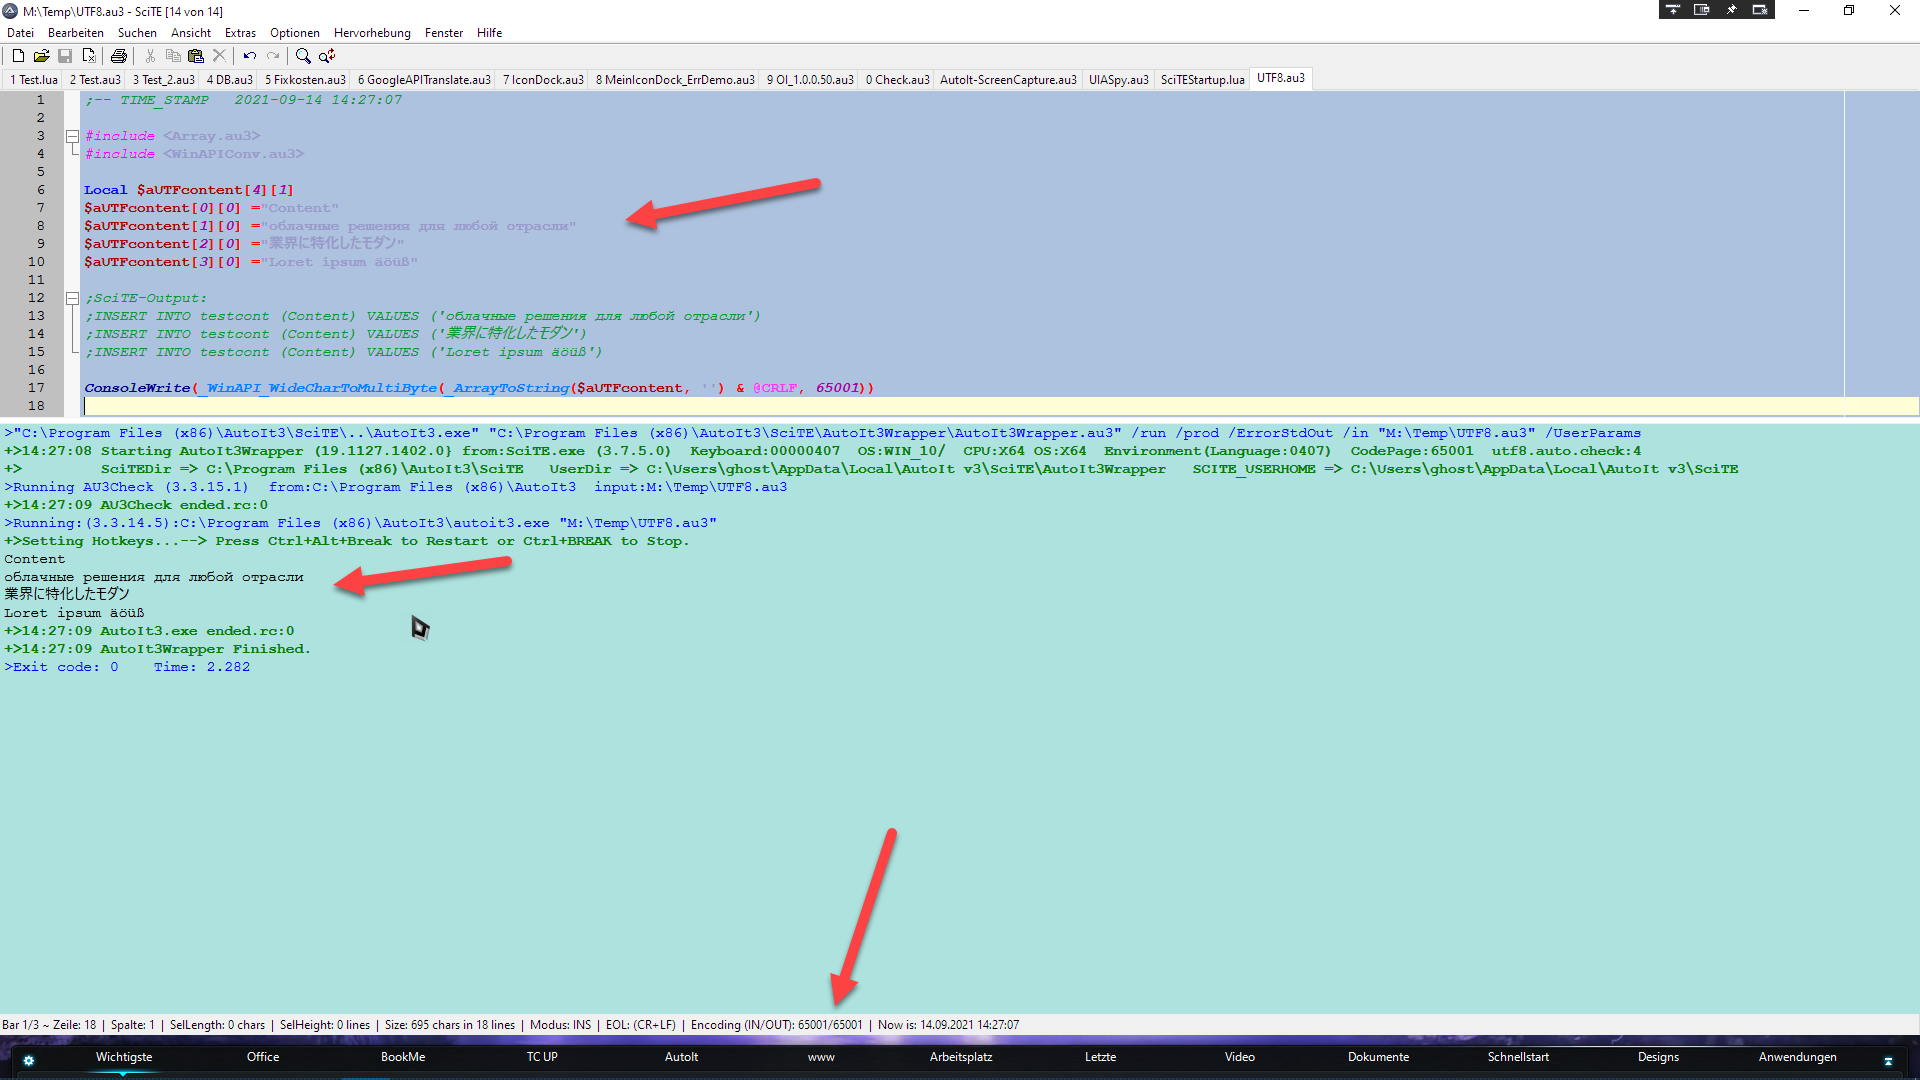
Task: Click the status bar encoding information
Action: point(776,1025)
